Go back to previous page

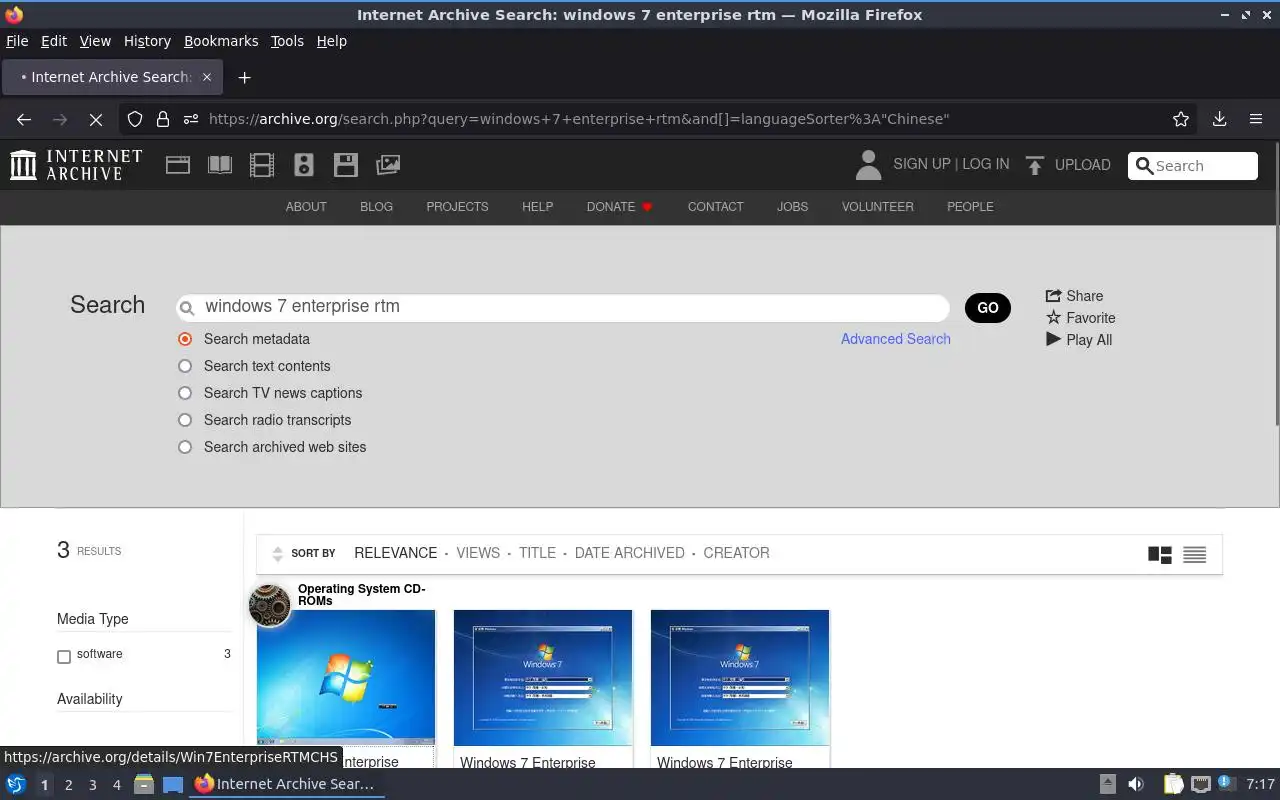point(24,119)
